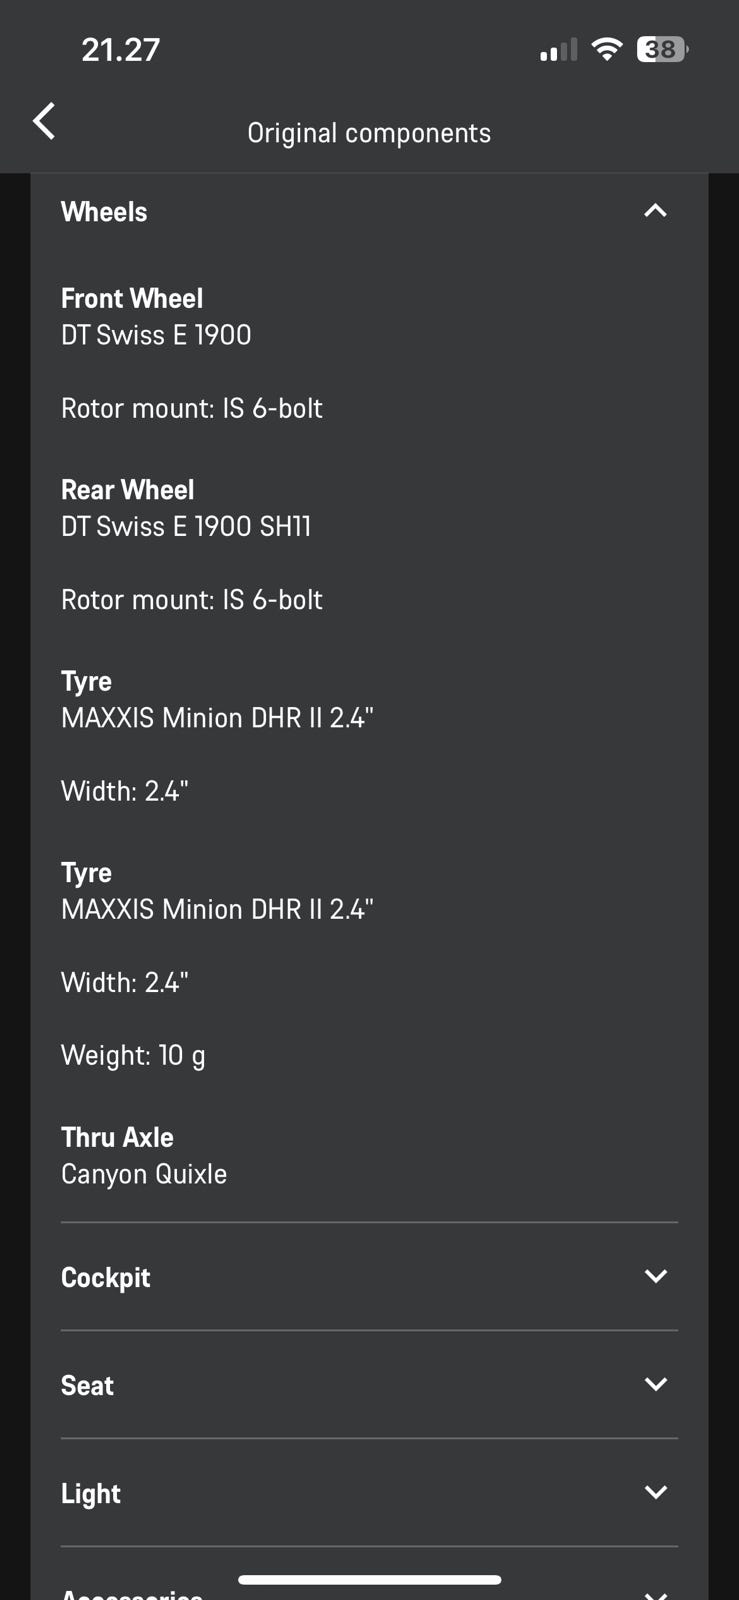Tap the cellular signal bars icon
739x1600 pixels.
coord(558,50)
